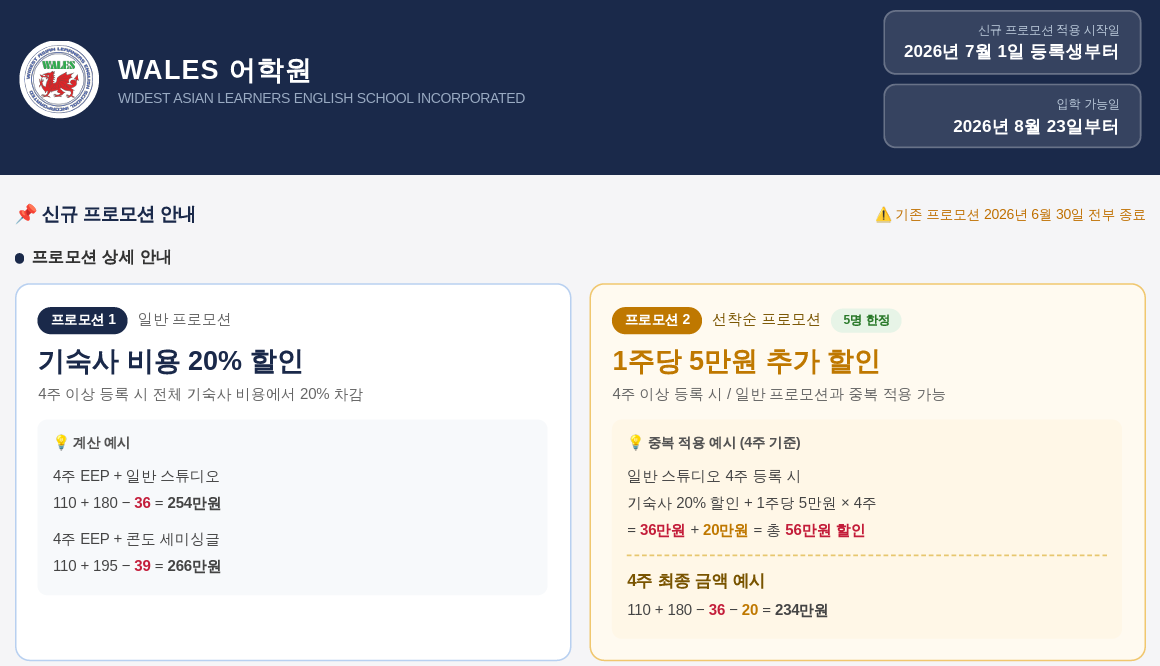
Task: Click the lightbulb icon next to 계산 예시
Action: (61, 442)
